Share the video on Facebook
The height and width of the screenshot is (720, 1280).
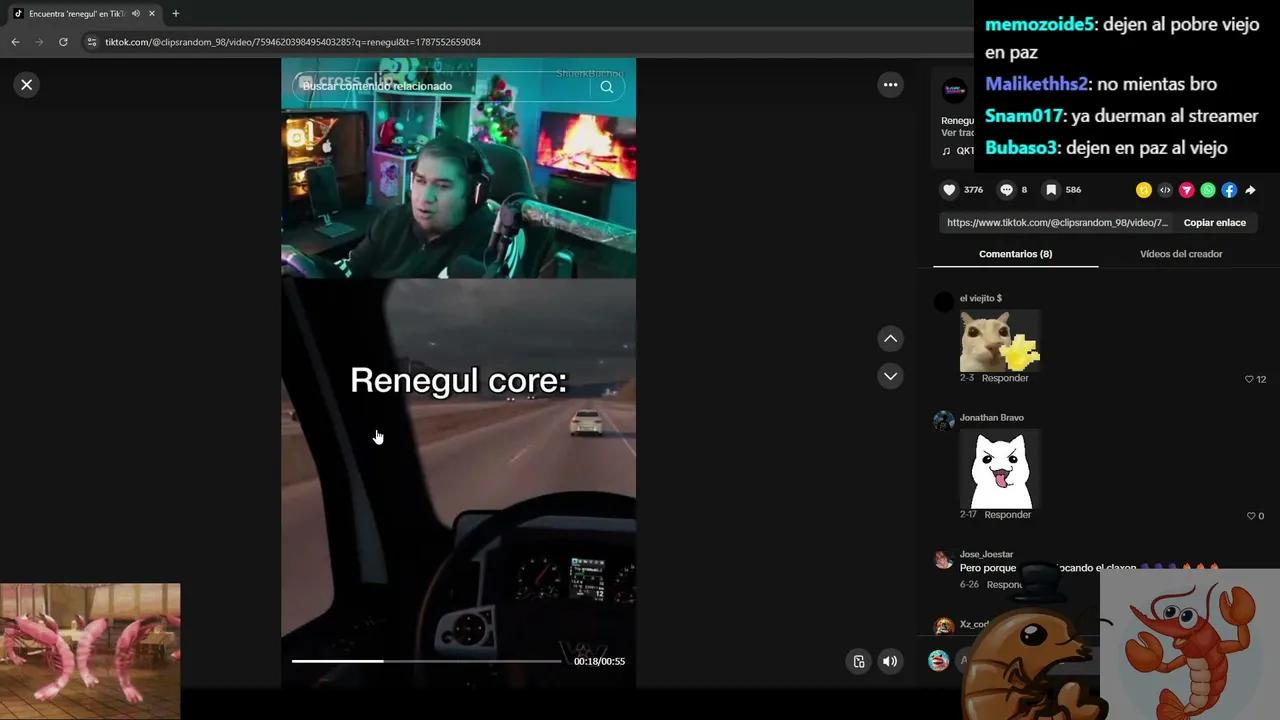[x=1229, y=190]
